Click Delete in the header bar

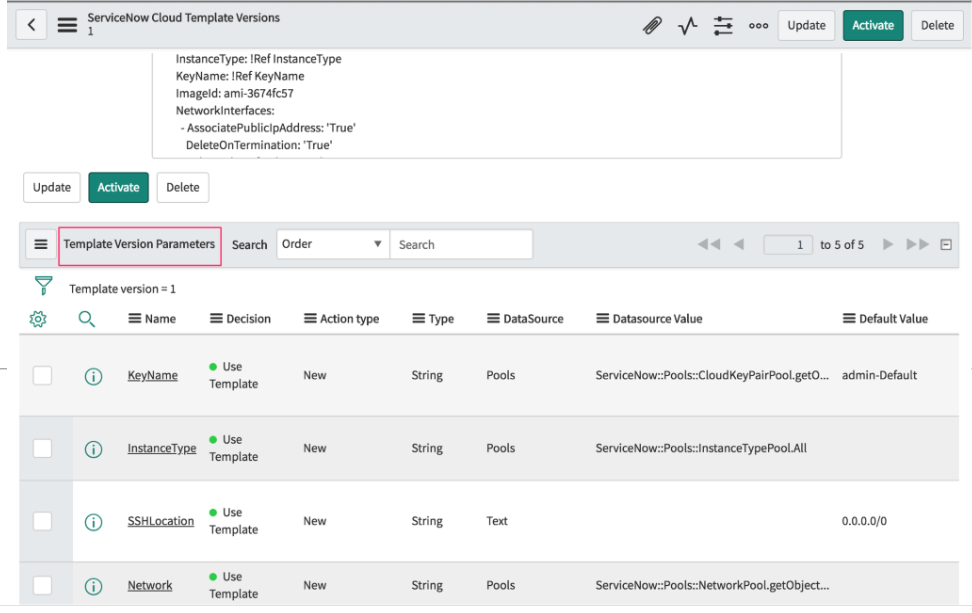(937, 25)
